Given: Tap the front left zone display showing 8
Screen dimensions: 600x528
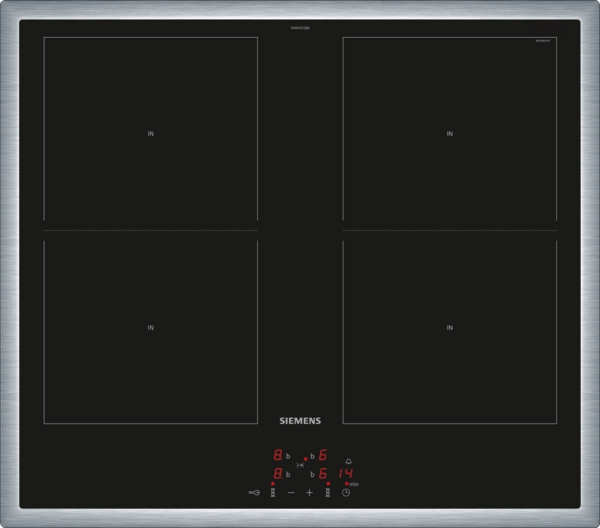Looking at the screenshot, I should [x=278, y=473].
